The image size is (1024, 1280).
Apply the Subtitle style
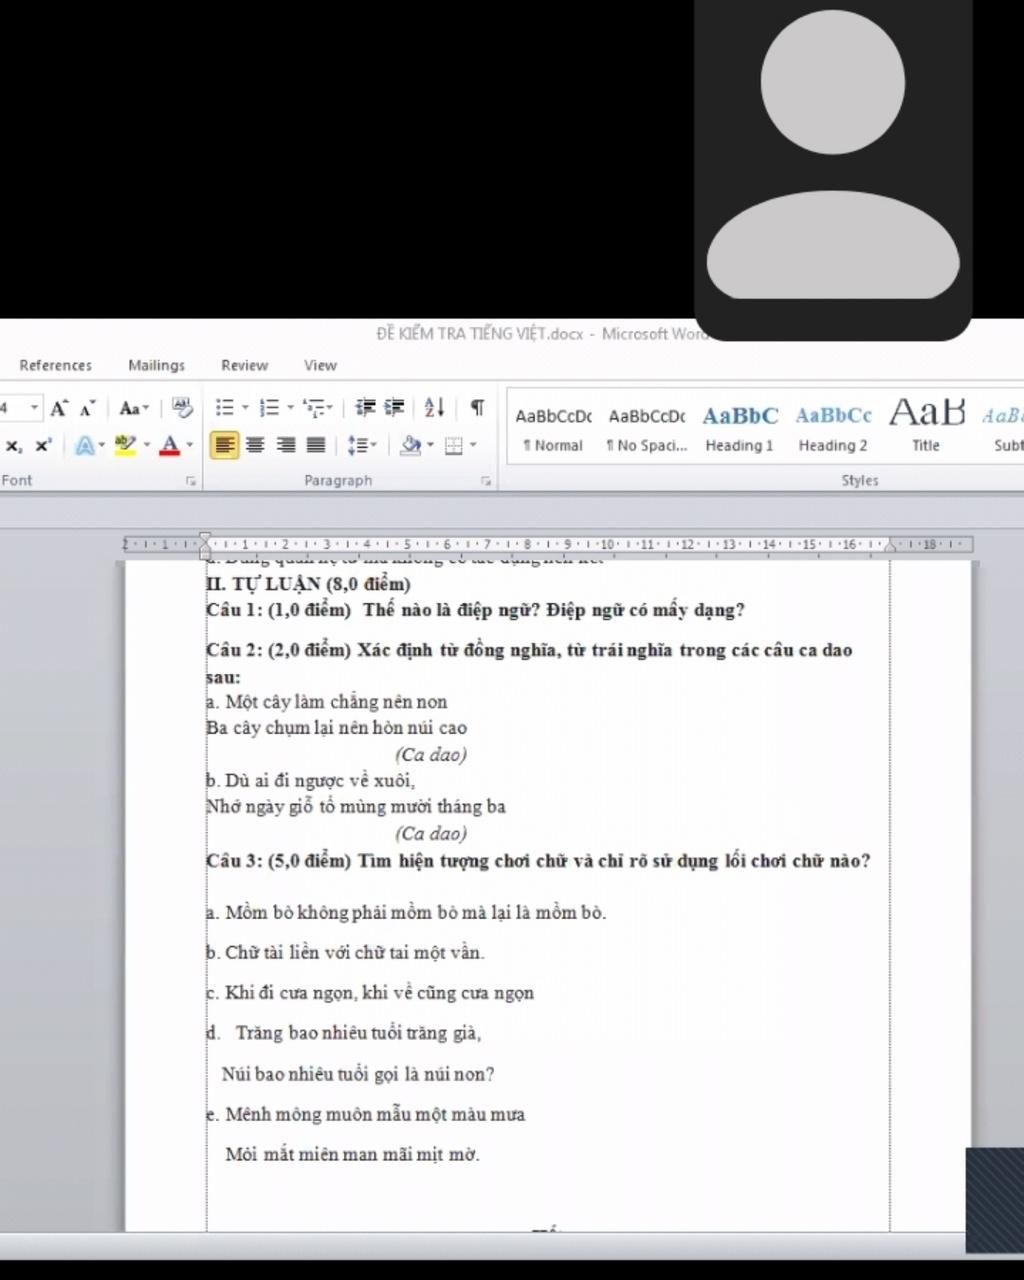click(x=1003, y=430)
